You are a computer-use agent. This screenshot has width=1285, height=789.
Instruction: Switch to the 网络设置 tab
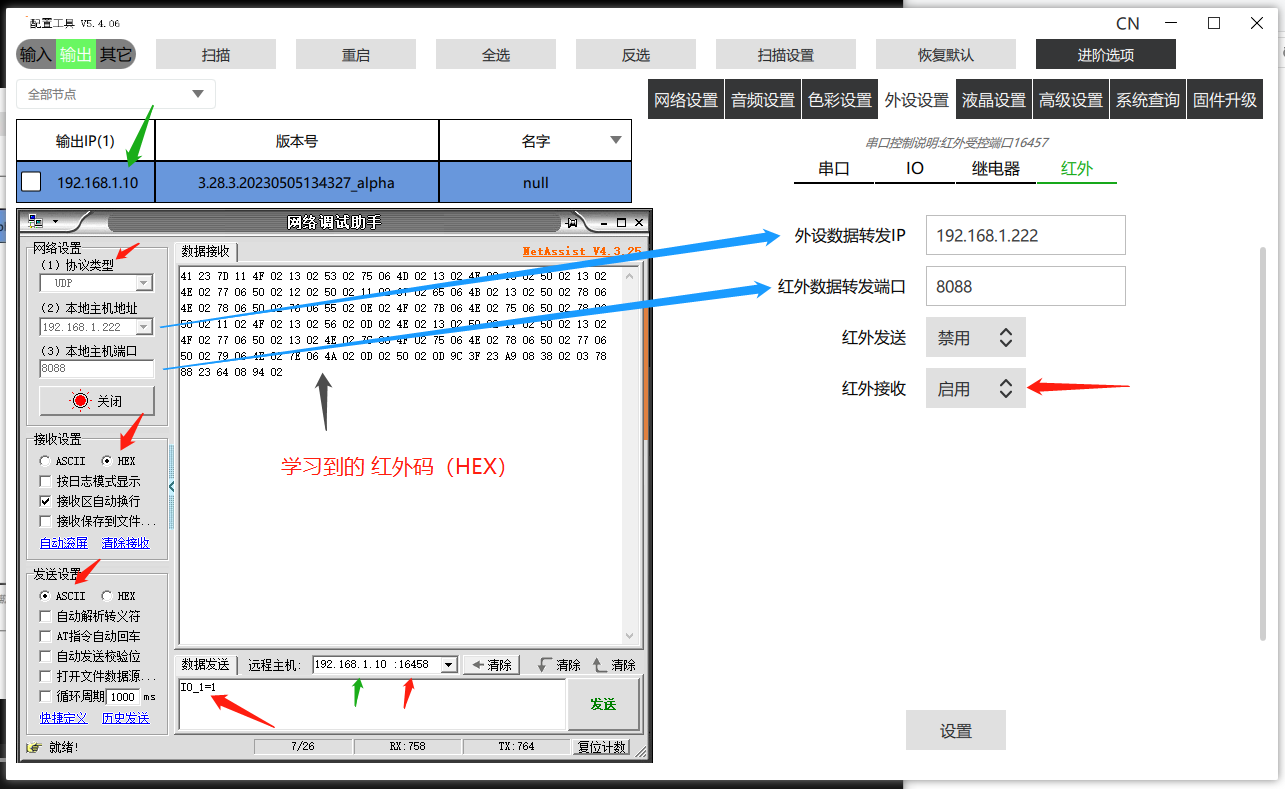686,100
